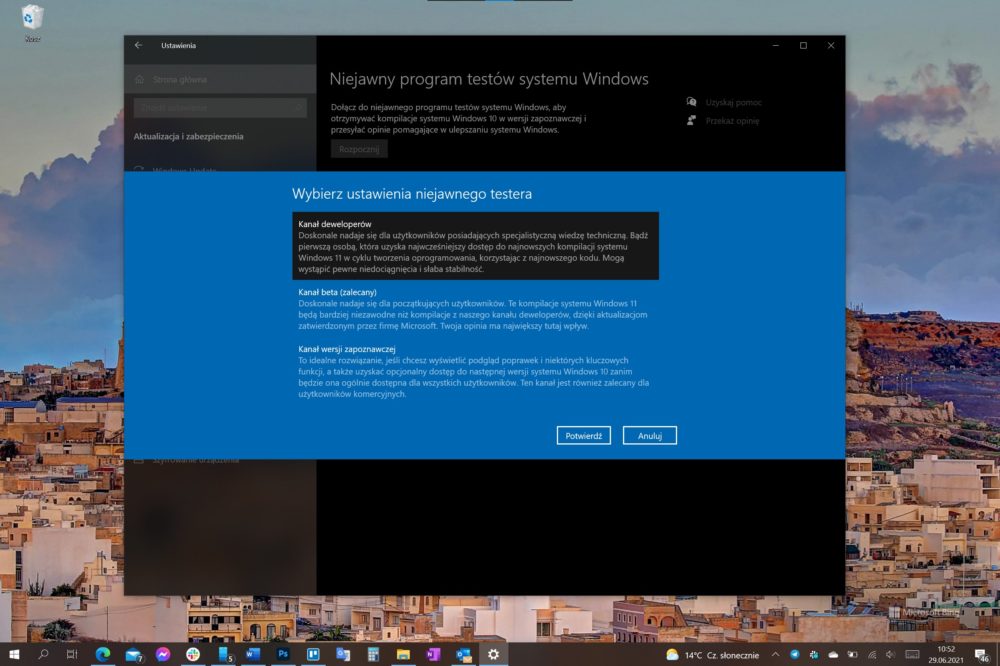Image resolution: width=1000 pixels, height=666 pixels.
Task: Go to Strona główna in Settings sidebar
Action: point(220,79)
